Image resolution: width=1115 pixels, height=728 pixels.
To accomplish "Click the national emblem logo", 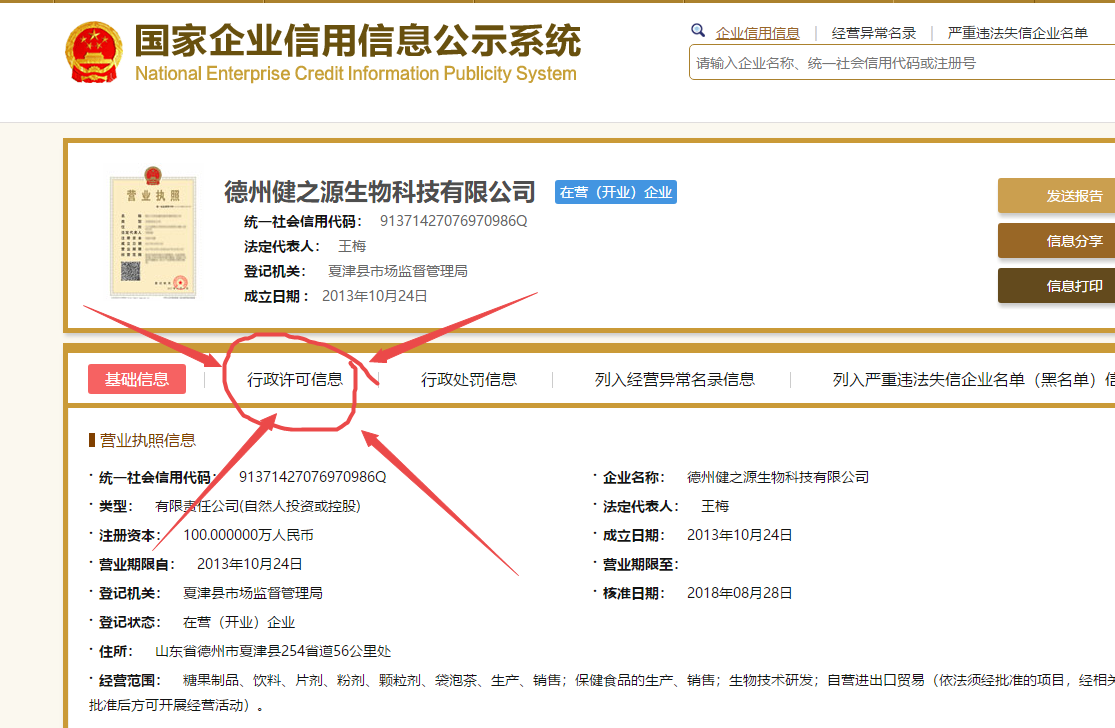I will coord(94,46).
